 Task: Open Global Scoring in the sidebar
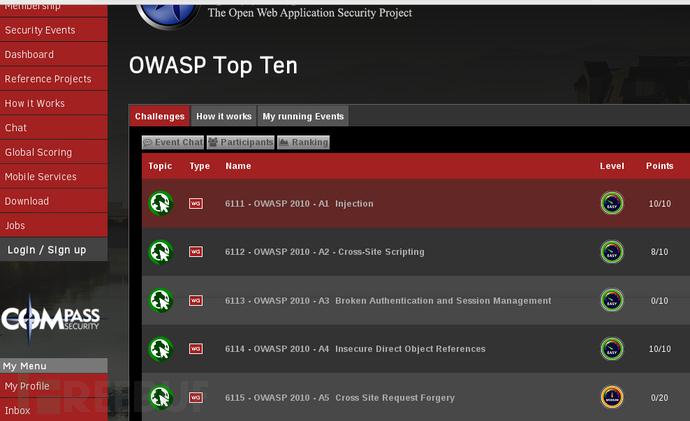tap(54, 152)
